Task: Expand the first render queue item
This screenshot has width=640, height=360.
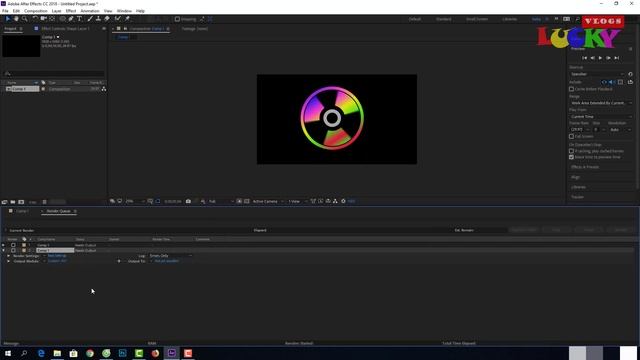Action: [x=4, y=245]
